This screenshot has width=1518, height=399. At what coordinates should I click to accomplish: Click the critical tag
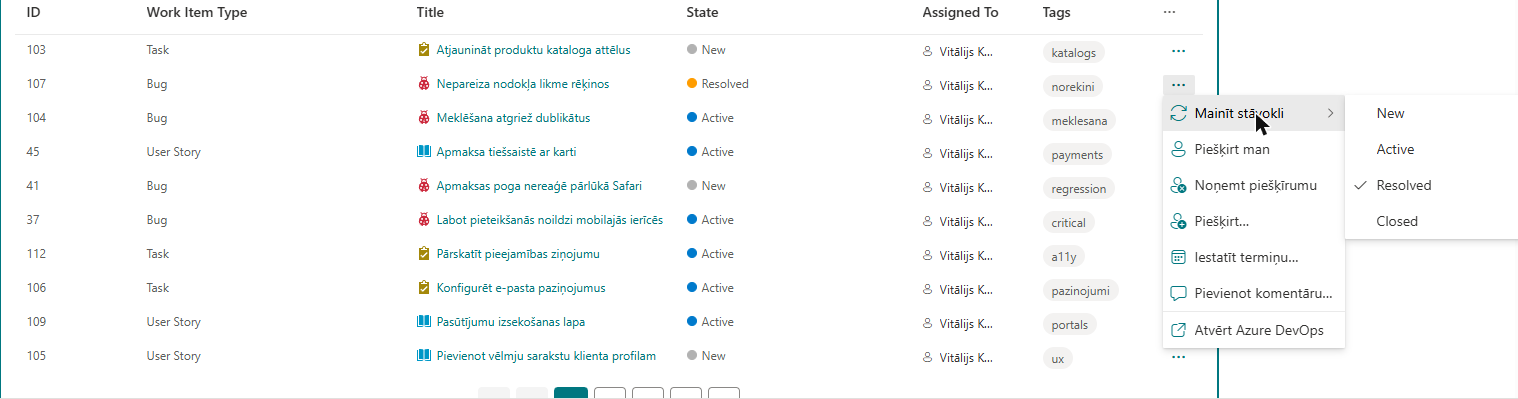tap(1069, 222)
